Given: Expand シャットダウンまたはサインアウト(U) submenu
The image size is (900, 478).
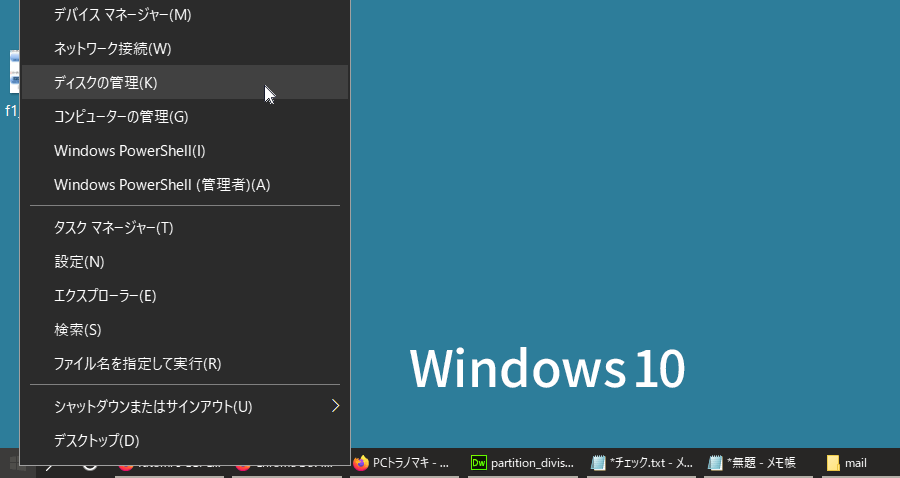Looking at the screenshot, I should [185, 407].
